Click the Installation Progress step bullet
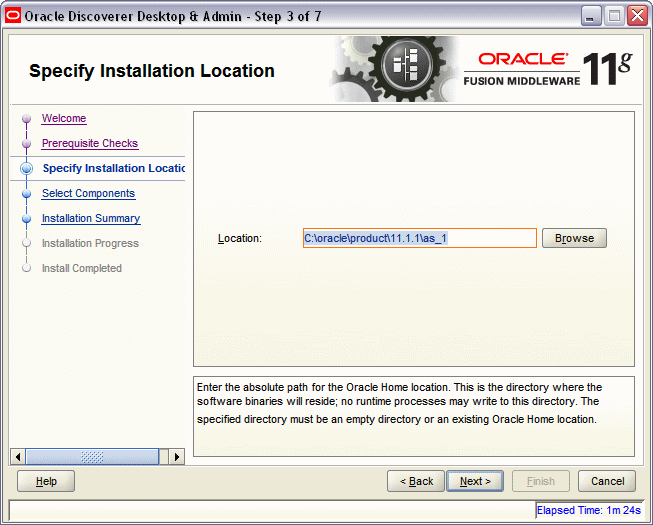This screenshot has height=525, width=653. click(27, 243)
